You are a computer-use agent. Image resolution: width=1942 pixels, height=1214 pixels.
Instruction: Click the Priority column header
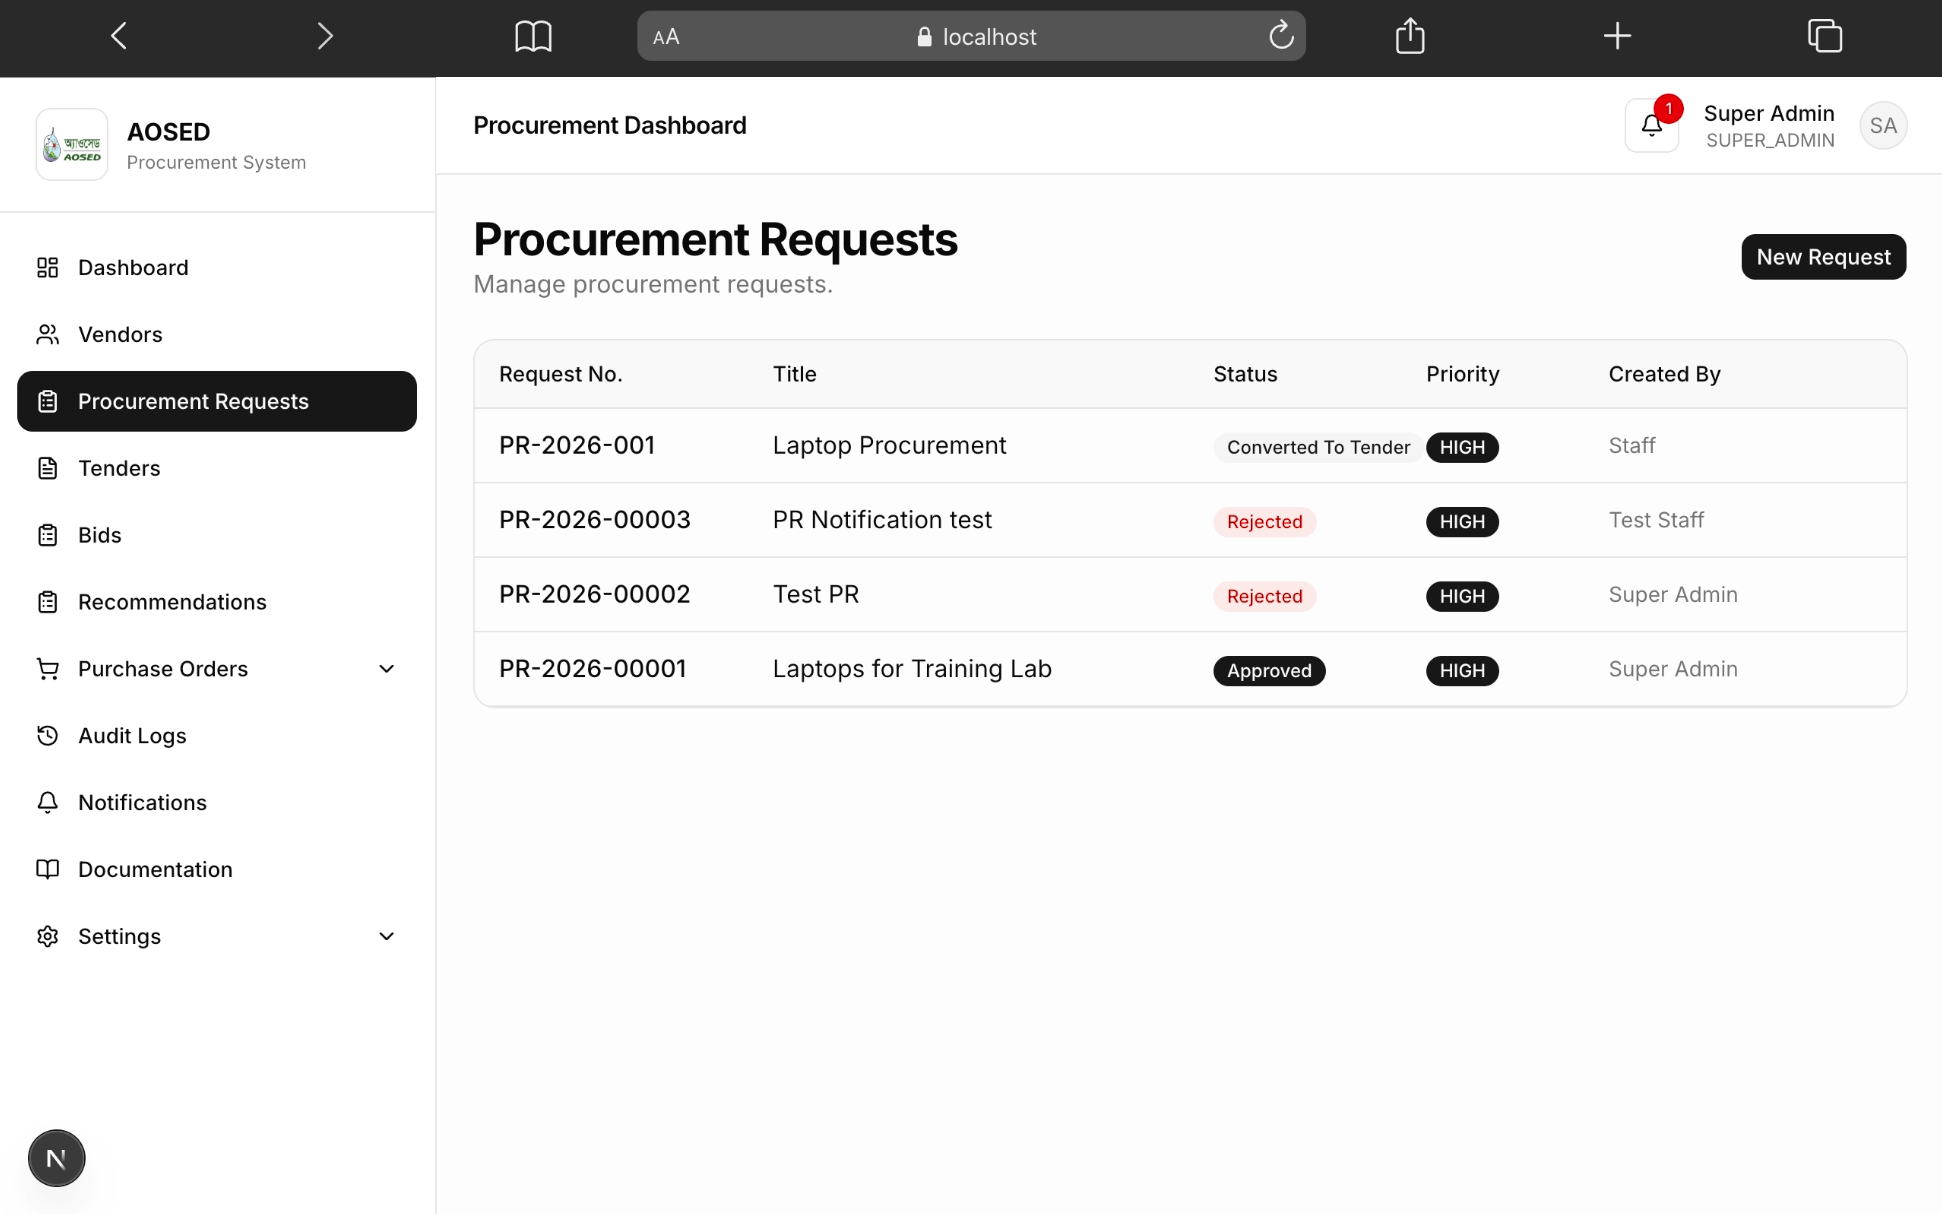point(1462,374)
